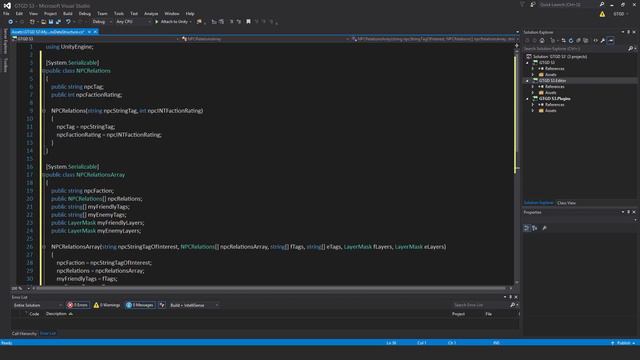Open the Build menu
Image resolution: width=640 pixels, height=360 pixels.
coord(68,13)
